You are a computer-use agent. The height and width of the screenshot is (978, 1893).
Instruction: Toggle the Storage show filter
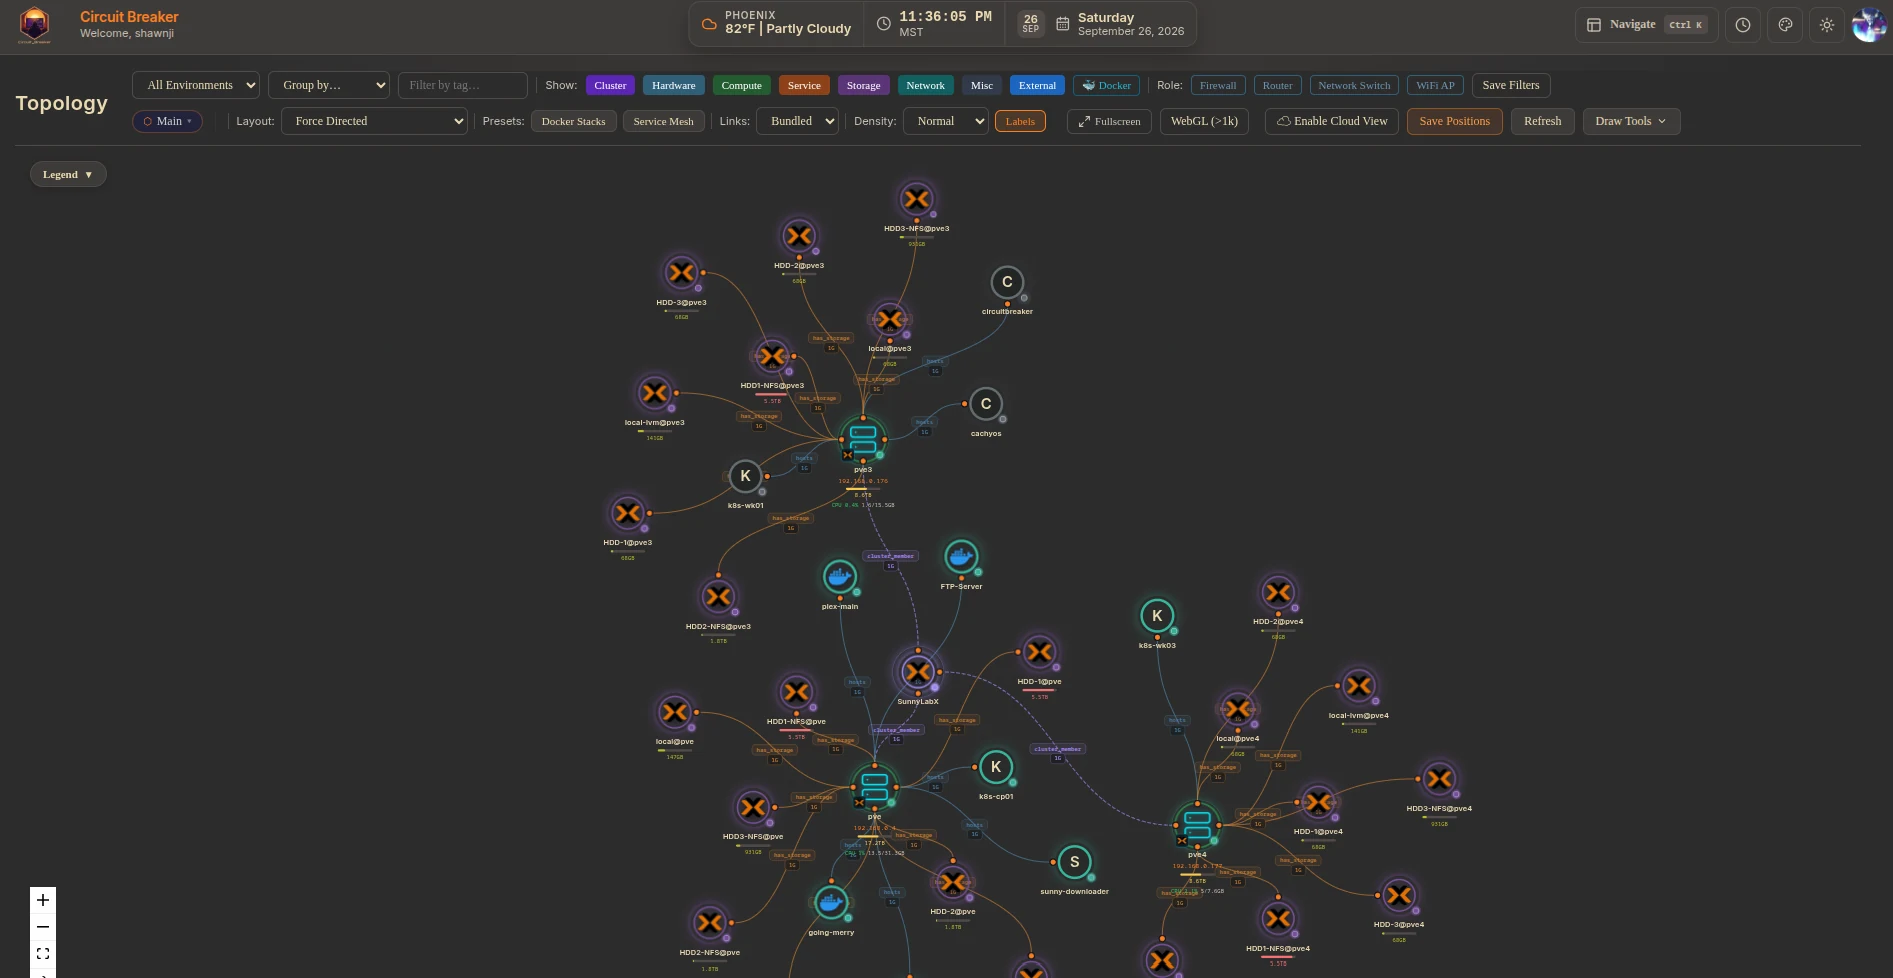863,85
